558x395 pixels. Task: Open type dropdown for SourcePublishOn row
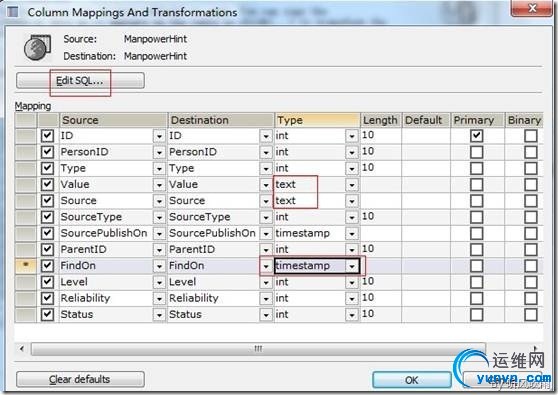352,233
